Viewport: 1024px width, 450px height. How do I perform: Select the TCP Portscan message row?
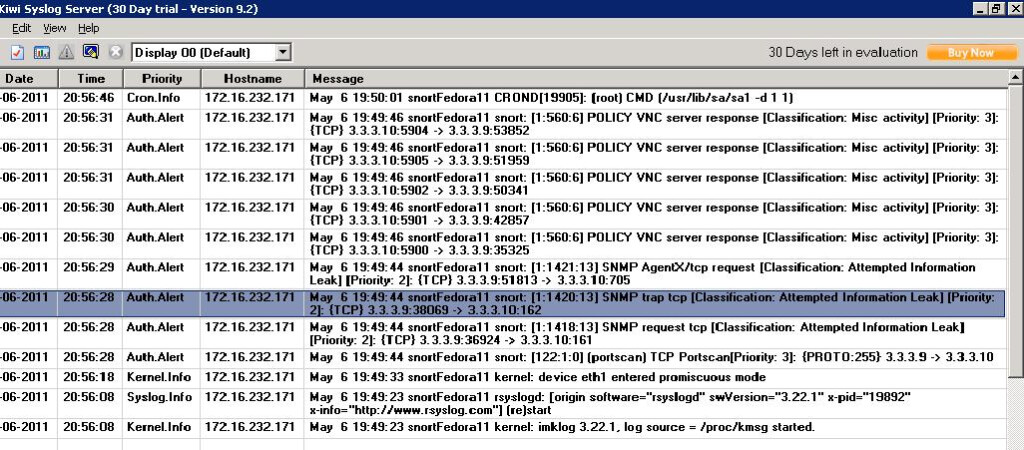[656, 358]
